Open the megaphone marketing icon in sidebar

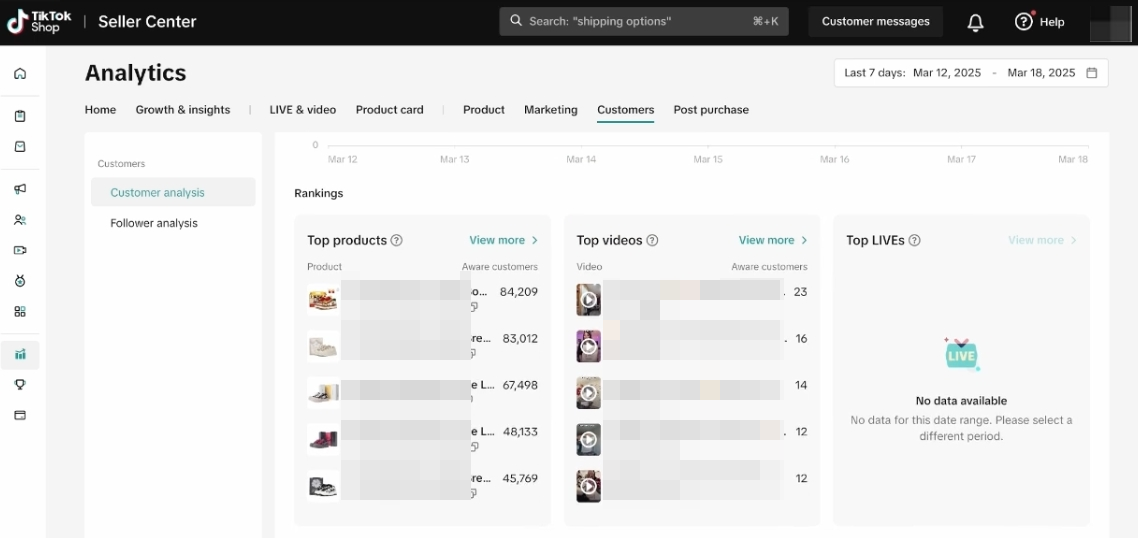[20, 189]
